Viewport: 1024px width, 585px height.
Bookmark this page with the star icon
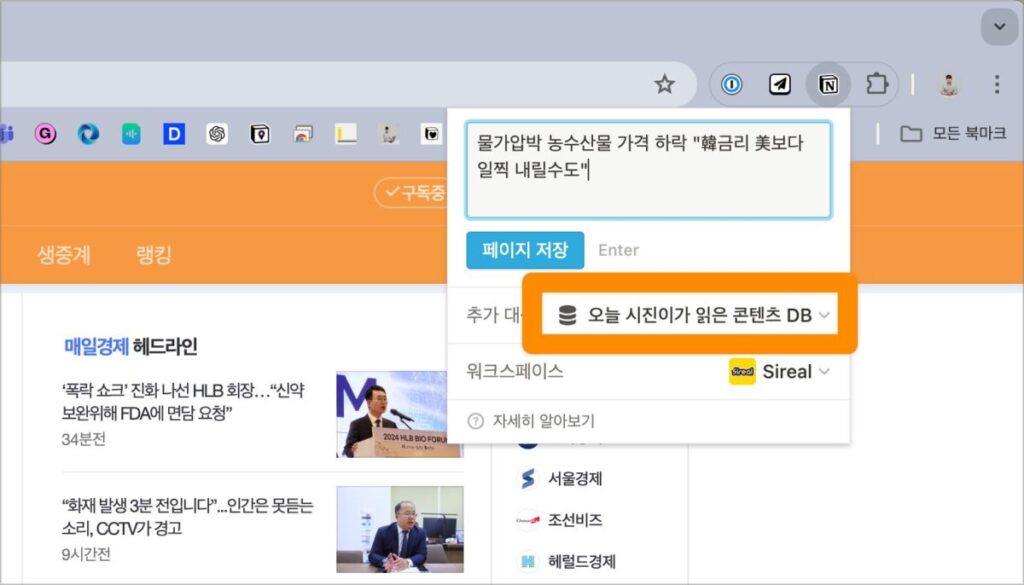click(664, 85)
